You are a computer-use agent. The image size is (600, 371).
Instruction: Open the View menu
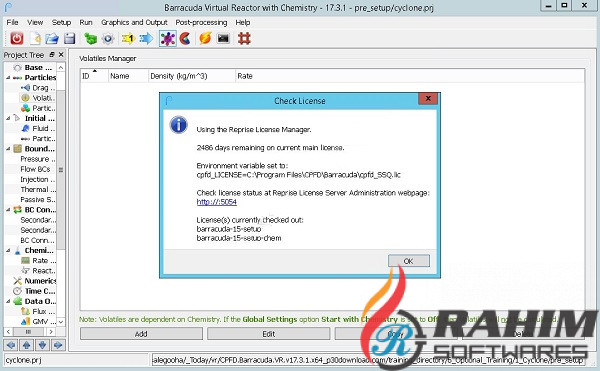[x=35, y=23]
